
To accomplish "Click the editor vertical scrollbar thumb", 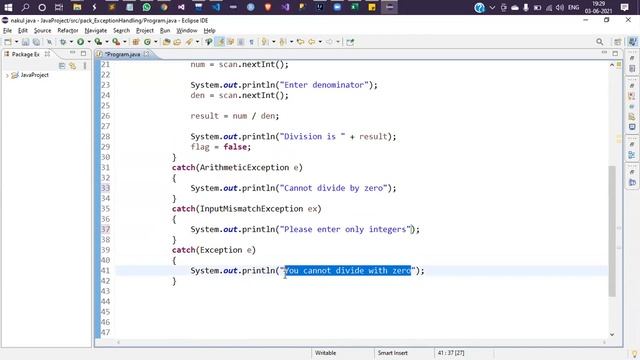I will tap(612, 231).
